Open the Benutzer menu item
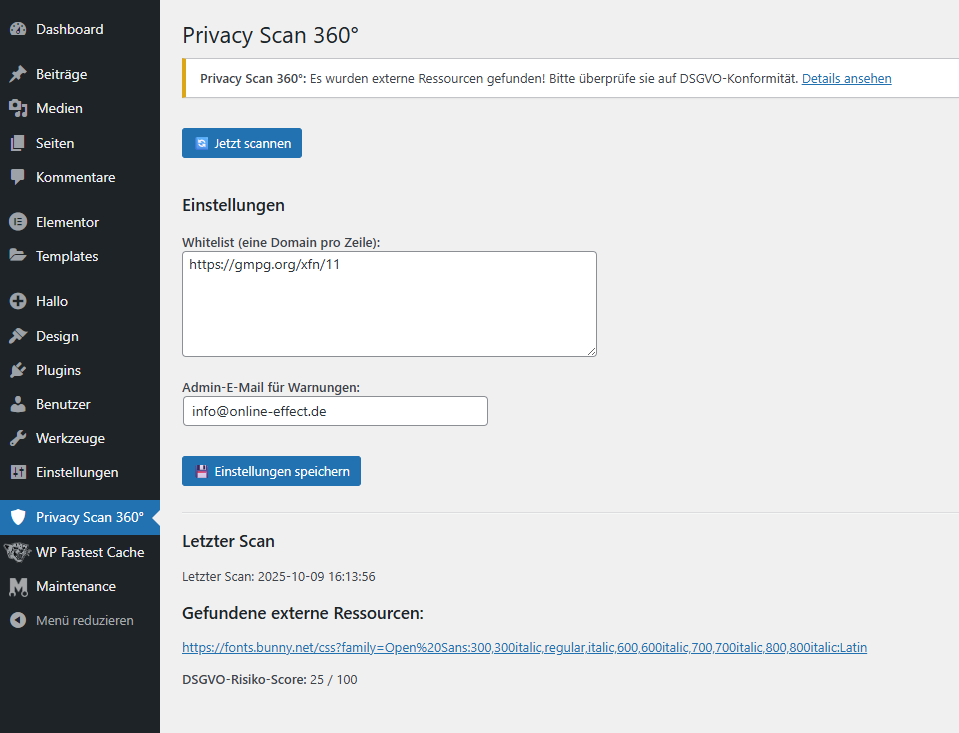This screenshot has width=959, height=733. tap(63, 404)
